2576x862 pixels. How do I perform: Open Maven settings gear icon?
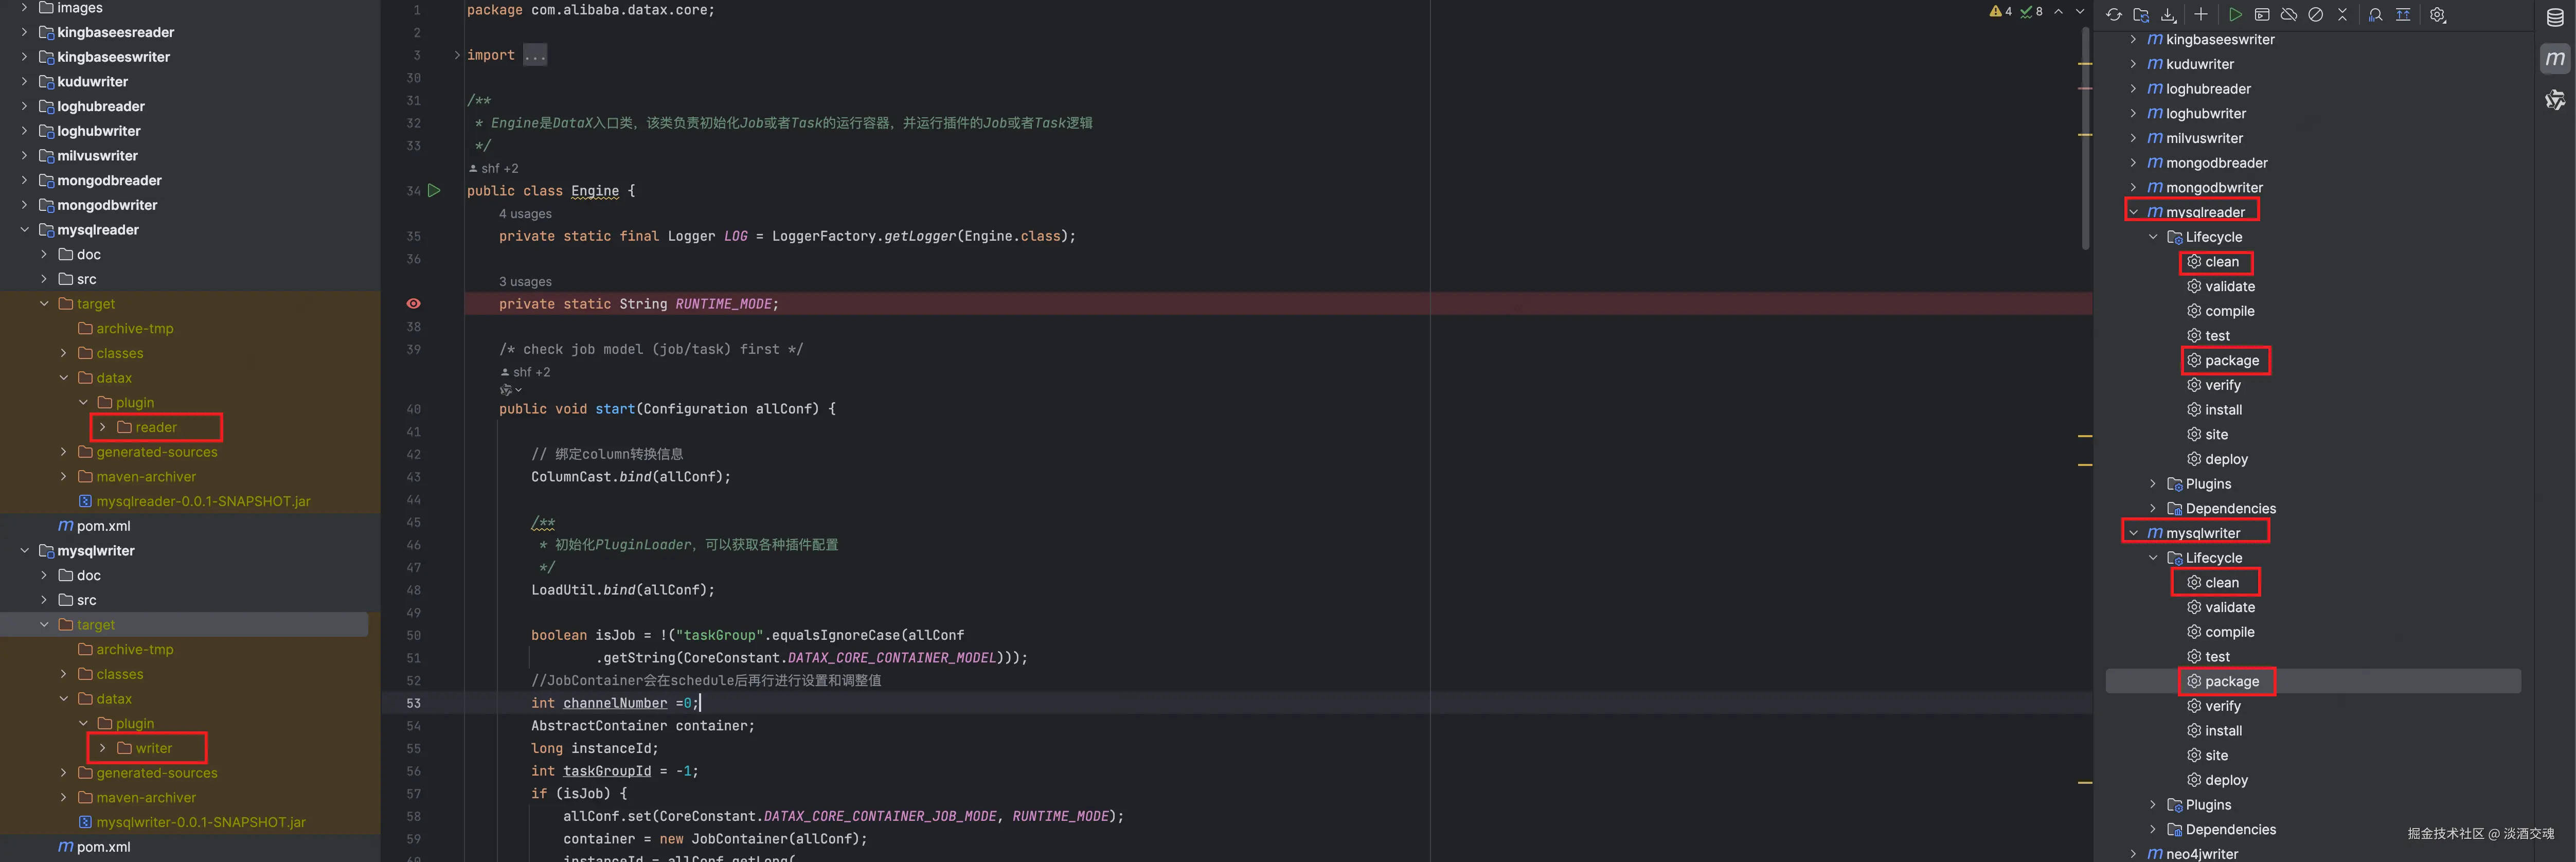coord(2438,14)
